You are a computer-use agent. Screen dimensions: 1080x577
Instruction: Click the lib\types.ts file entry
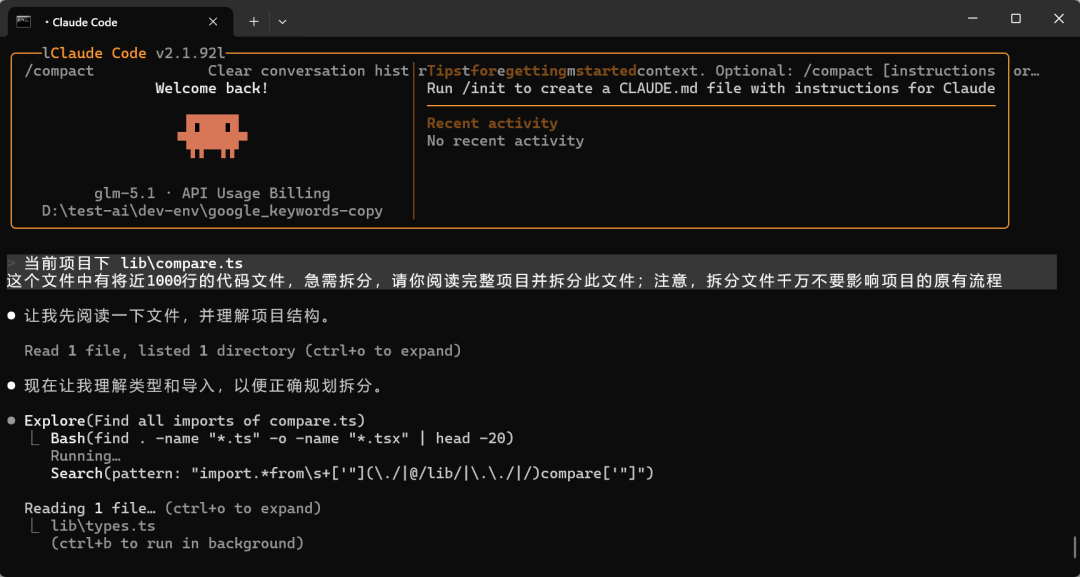pos(103,526)
